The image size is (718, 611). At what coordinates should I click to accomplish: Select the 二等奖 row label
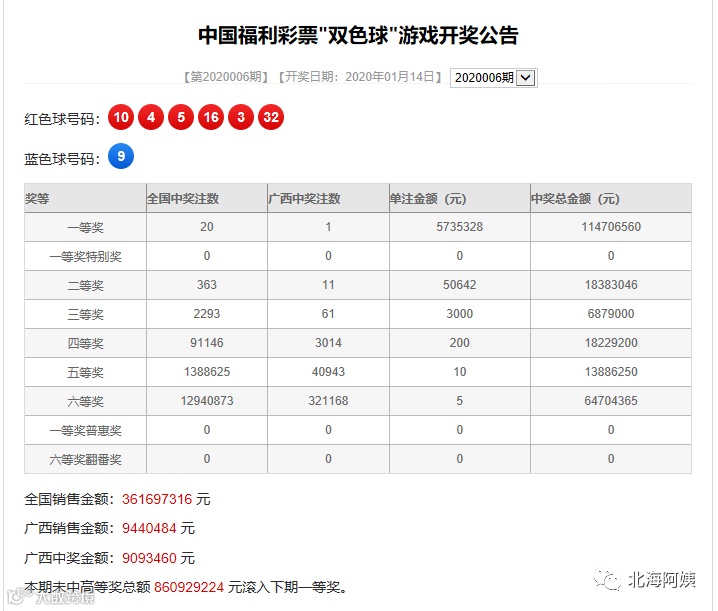85,285
